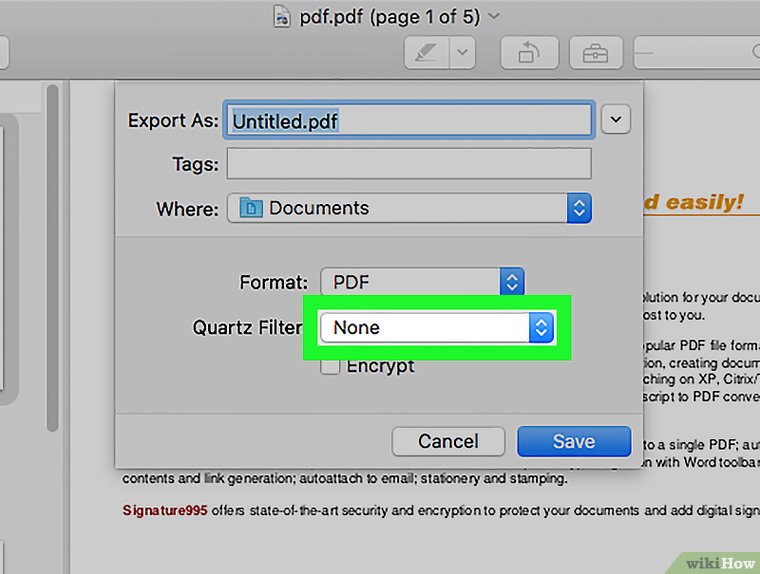760x574 pixels.
Task: Show the Markup toolbox icon
Action: [x=595, y=53]
